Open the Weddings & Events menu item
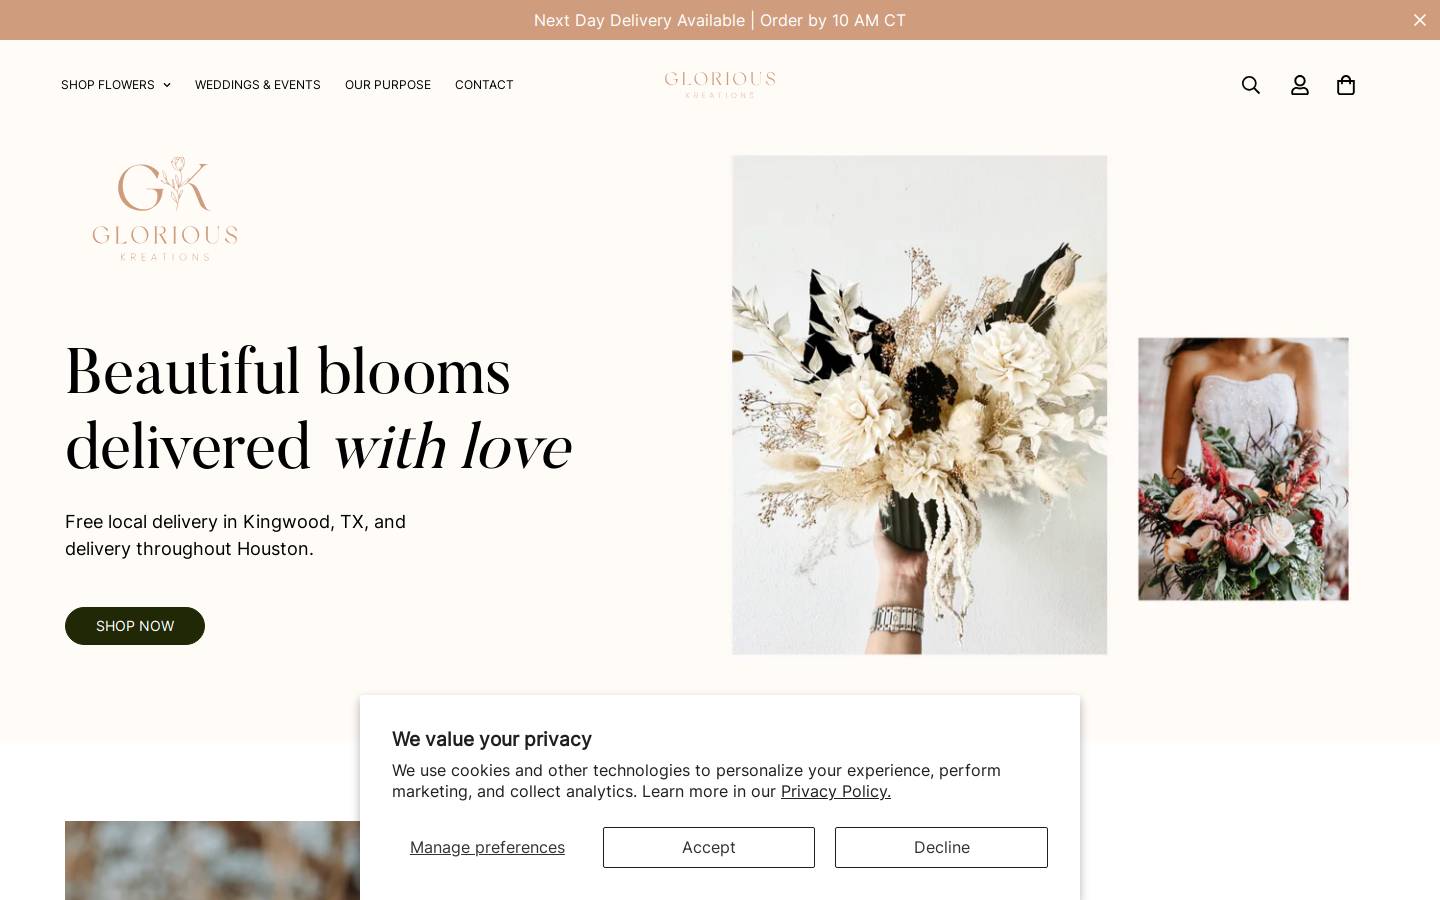Image resolution: width=1440 pixels, height=900 pixels. click(258, 85)
